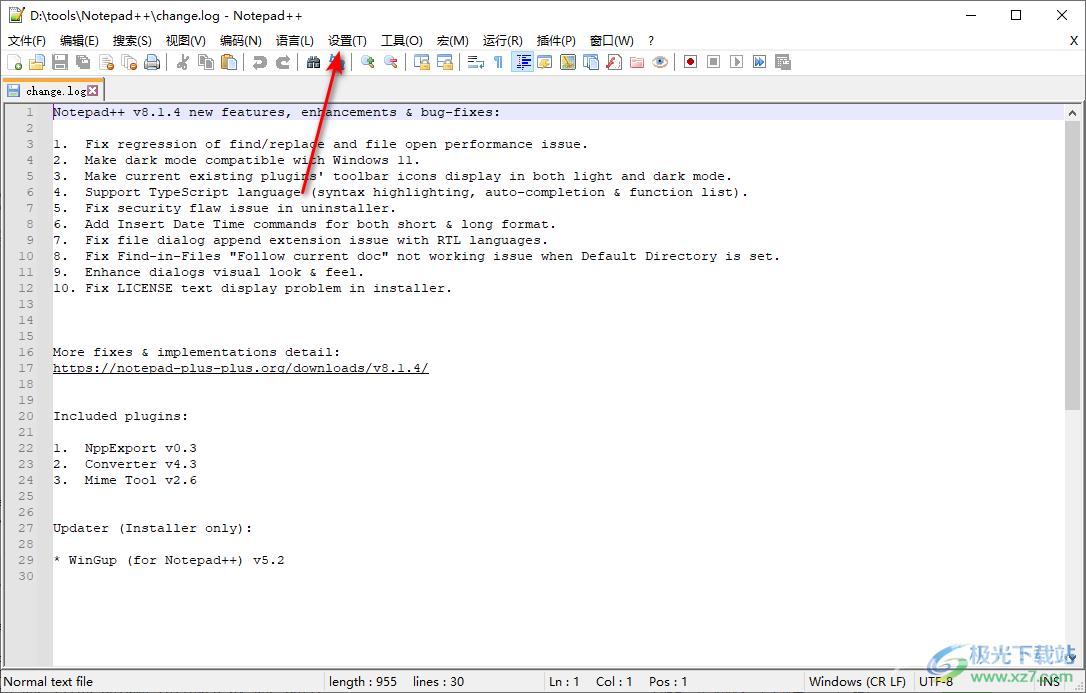Open Find with the binoculars icon
Screen dimensions: 1086x693
click(x=313, y=62)
